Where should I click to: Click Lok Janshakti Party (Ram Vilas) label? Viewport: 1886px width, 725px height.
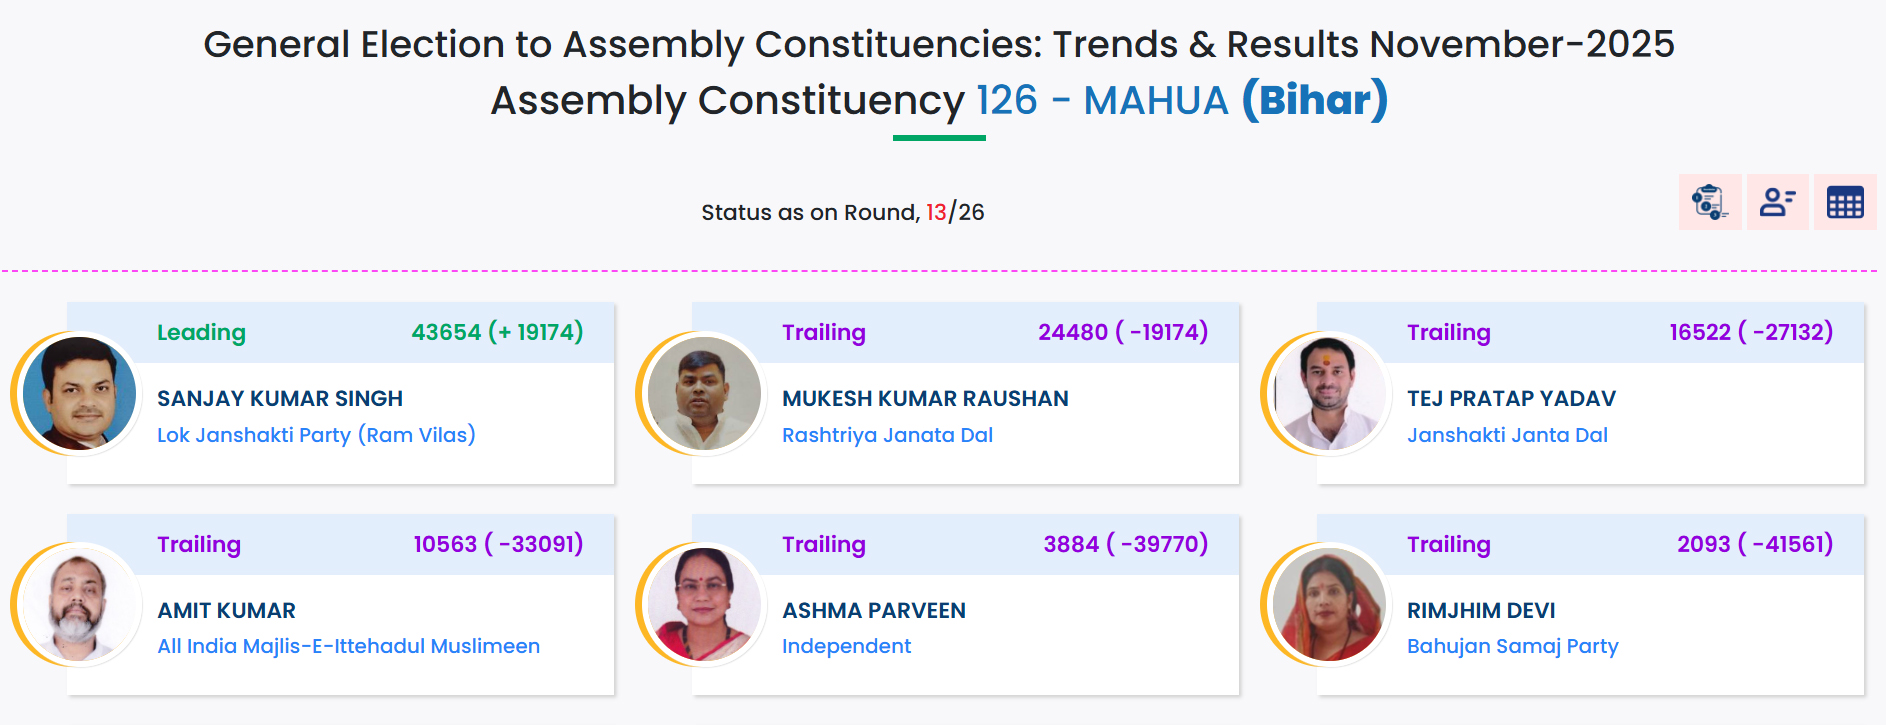[x=316, y=435]
